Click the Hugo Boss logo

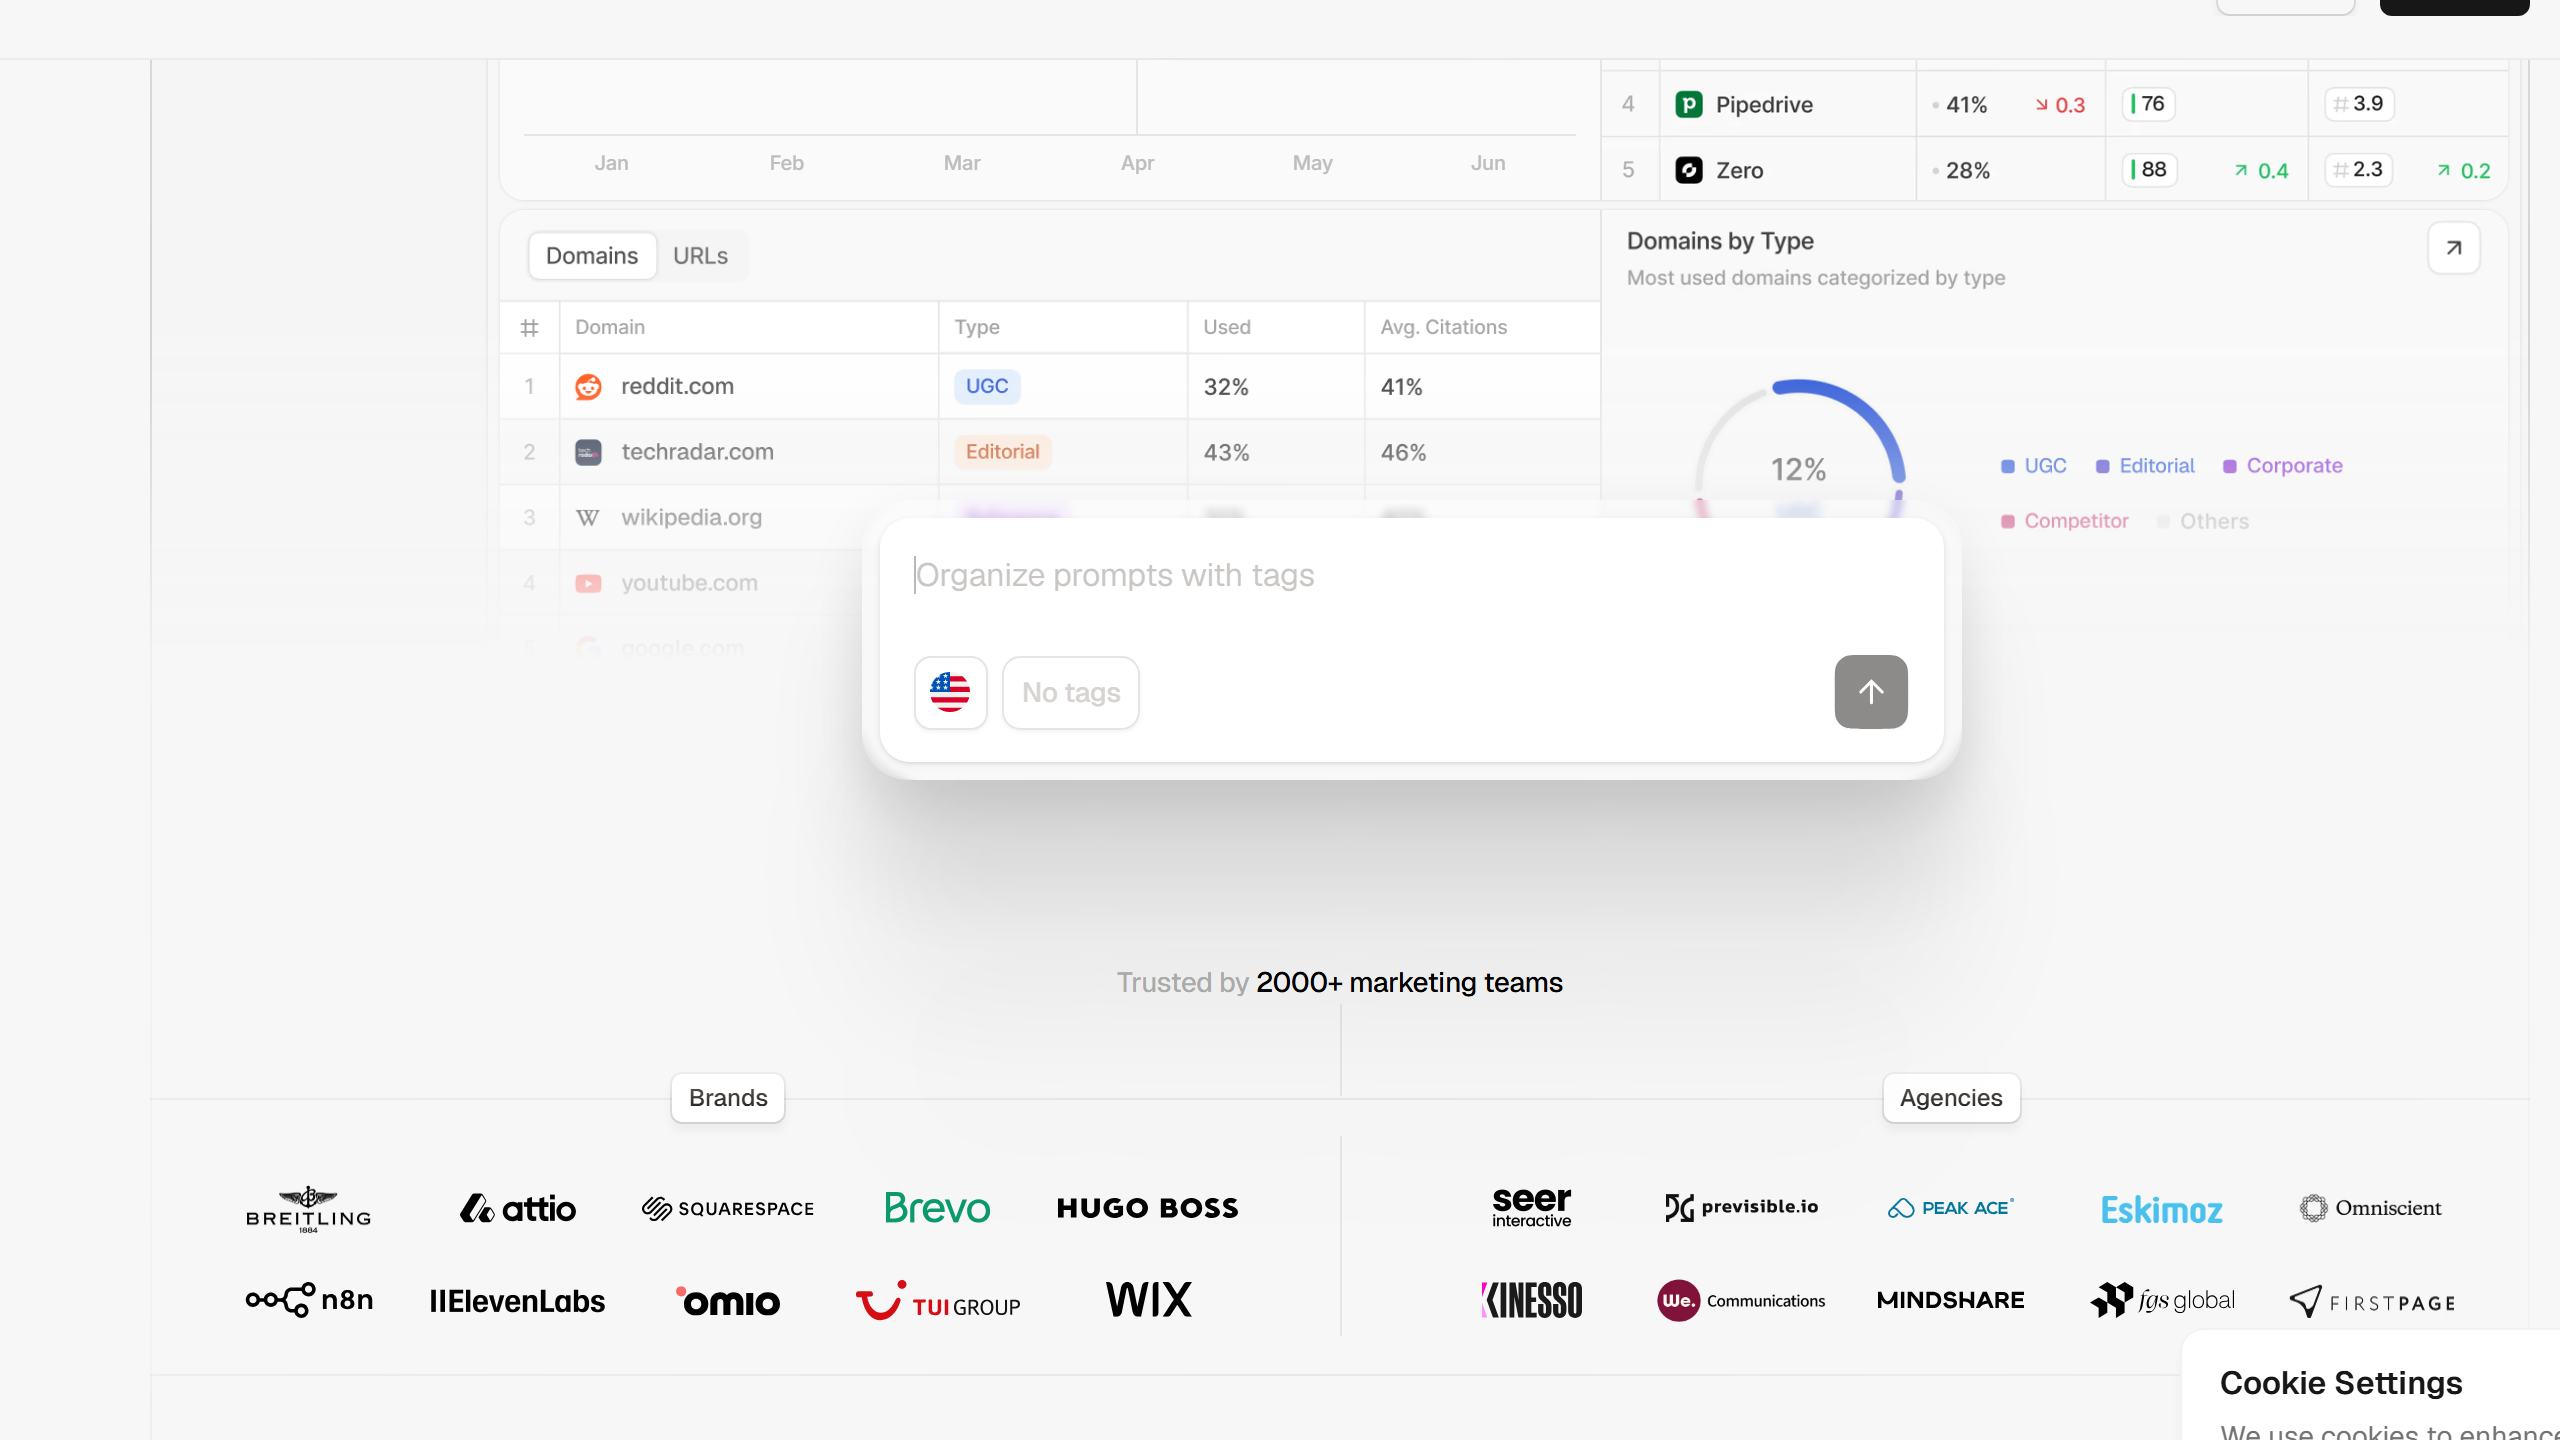1148,1208
